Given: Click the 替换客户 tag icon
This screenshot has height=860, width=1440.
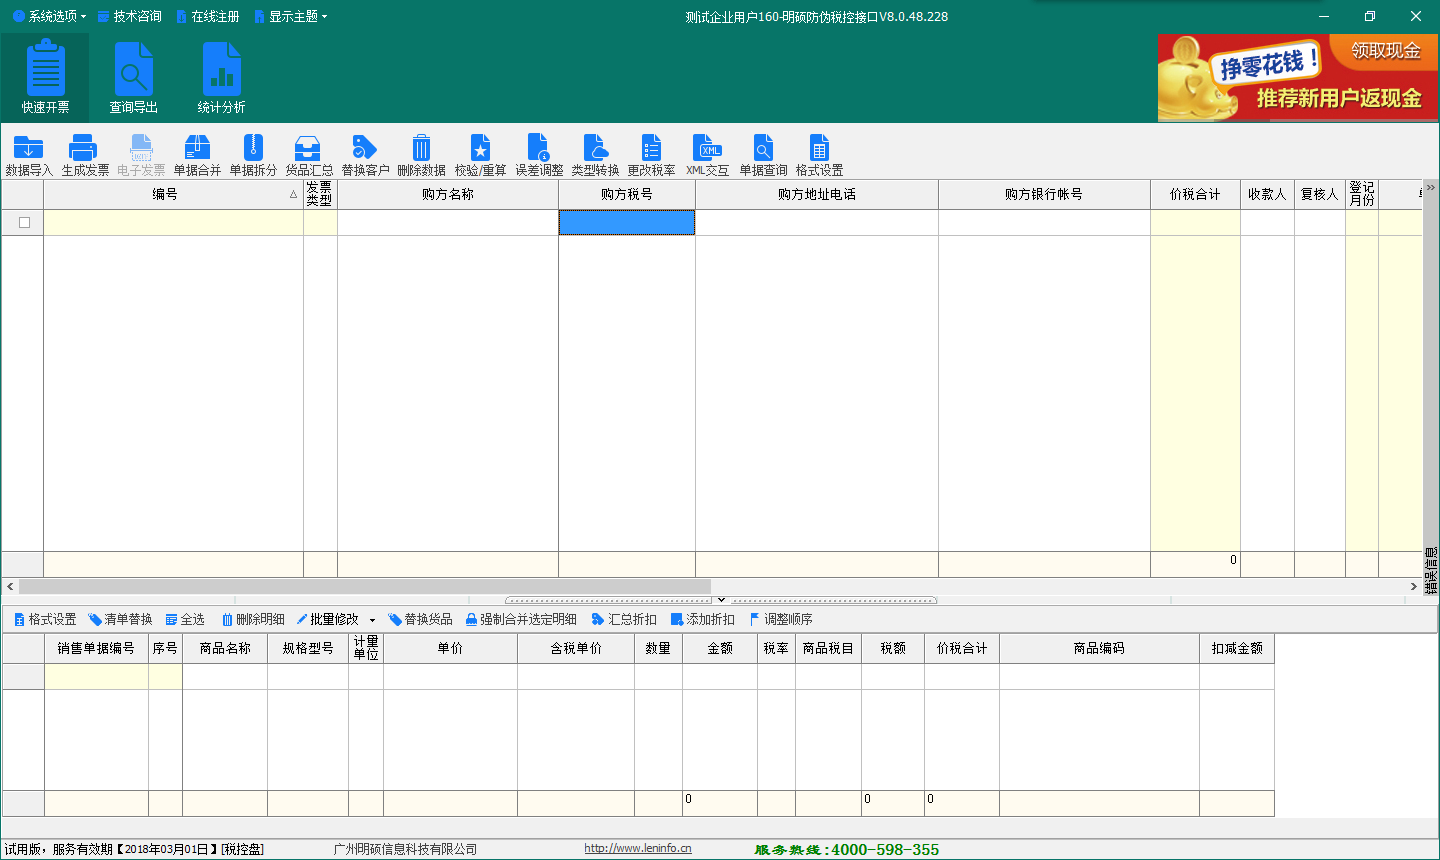Looking at the screenshot, I should pyautogui.click(x=365, y=148).
